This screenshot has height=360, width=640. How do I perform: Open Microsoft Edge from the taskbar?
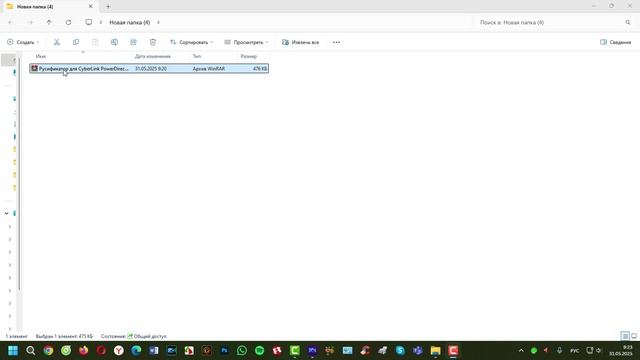[x=136, y=351]
